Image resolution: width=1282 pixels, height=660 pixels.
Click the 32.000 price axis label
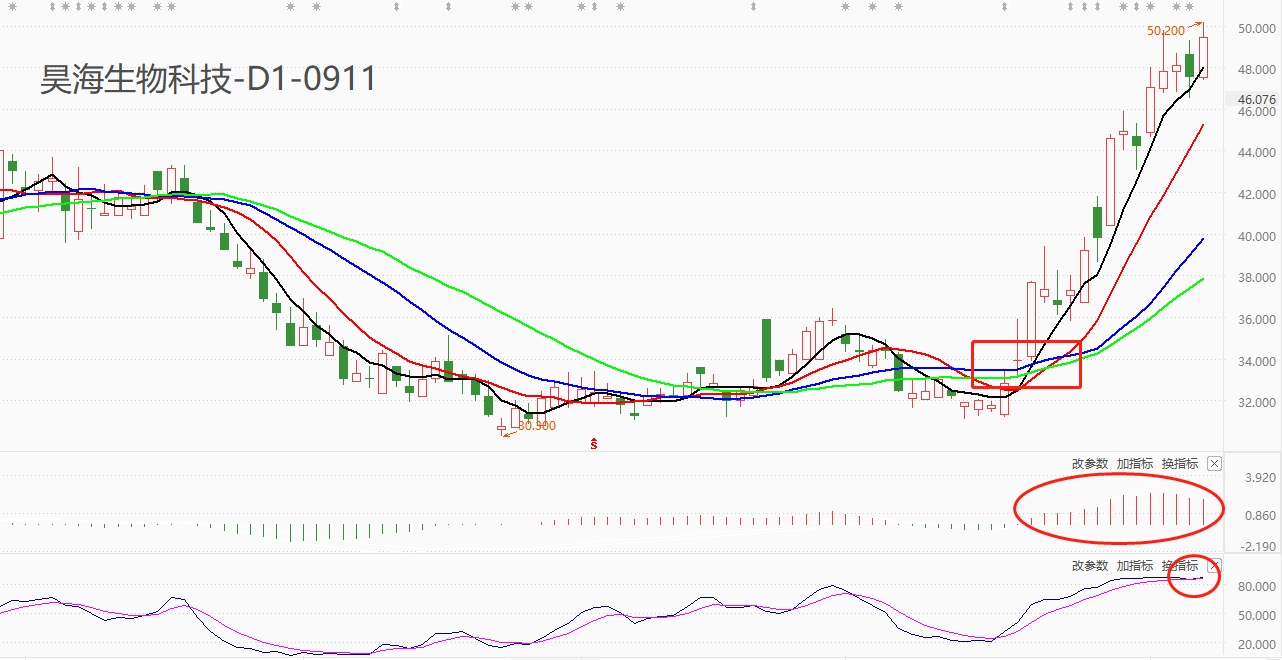tap(1257, 403)
